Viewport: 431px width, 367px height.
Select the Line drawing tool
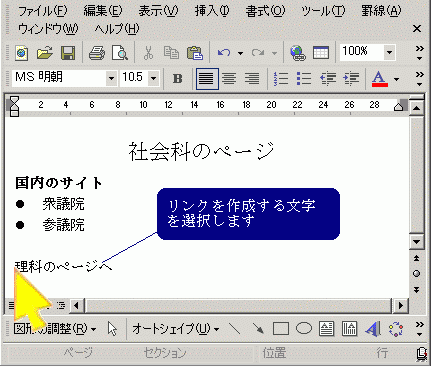point(235,329)
